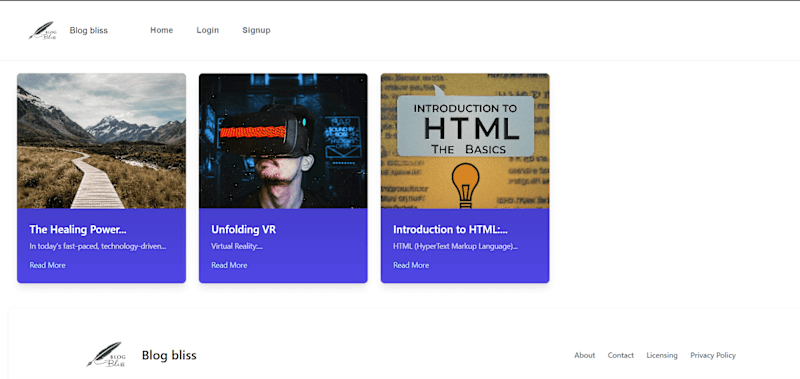Click the Unfolding VR card title
This screenshot has width=800, height=379.
click(x=243, y=230)
